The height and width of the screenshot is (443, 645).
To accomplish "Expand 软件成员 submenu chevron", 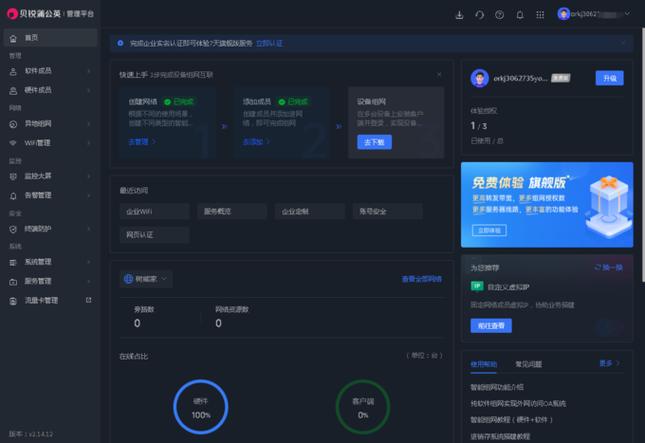I will (89, 71).
